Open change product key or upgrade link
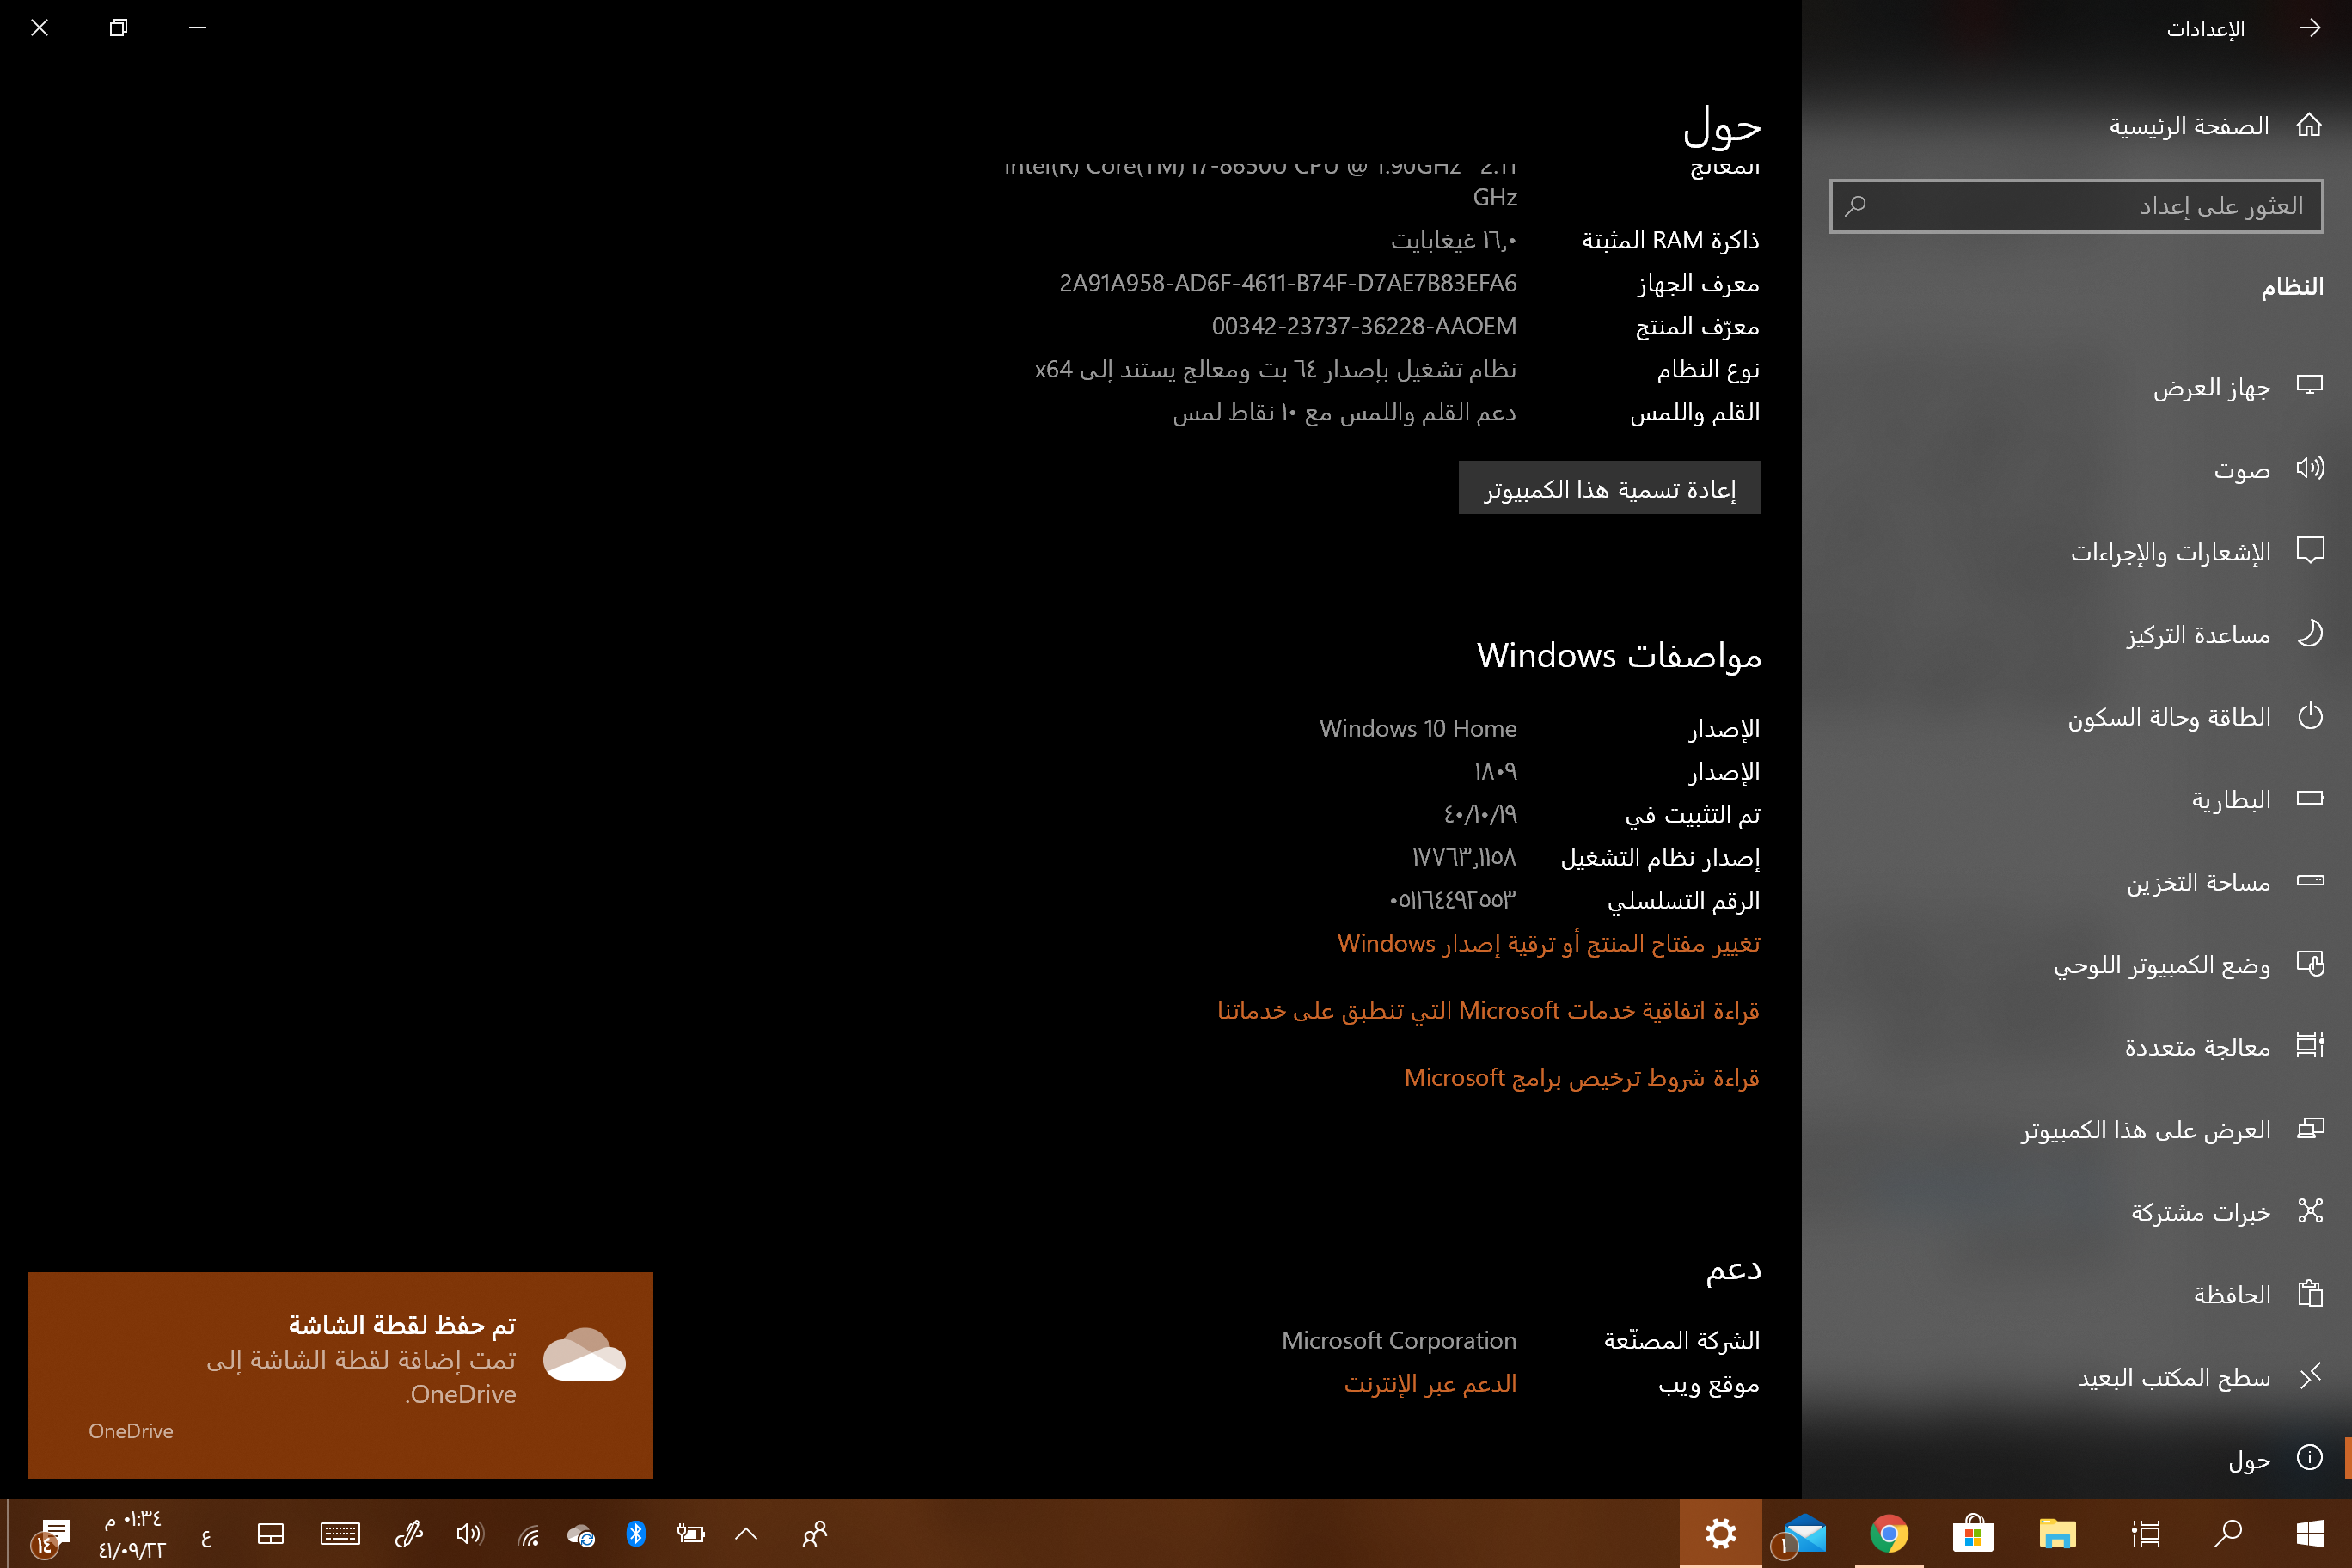The image size is (2352, 1568). pos(1548,943)
